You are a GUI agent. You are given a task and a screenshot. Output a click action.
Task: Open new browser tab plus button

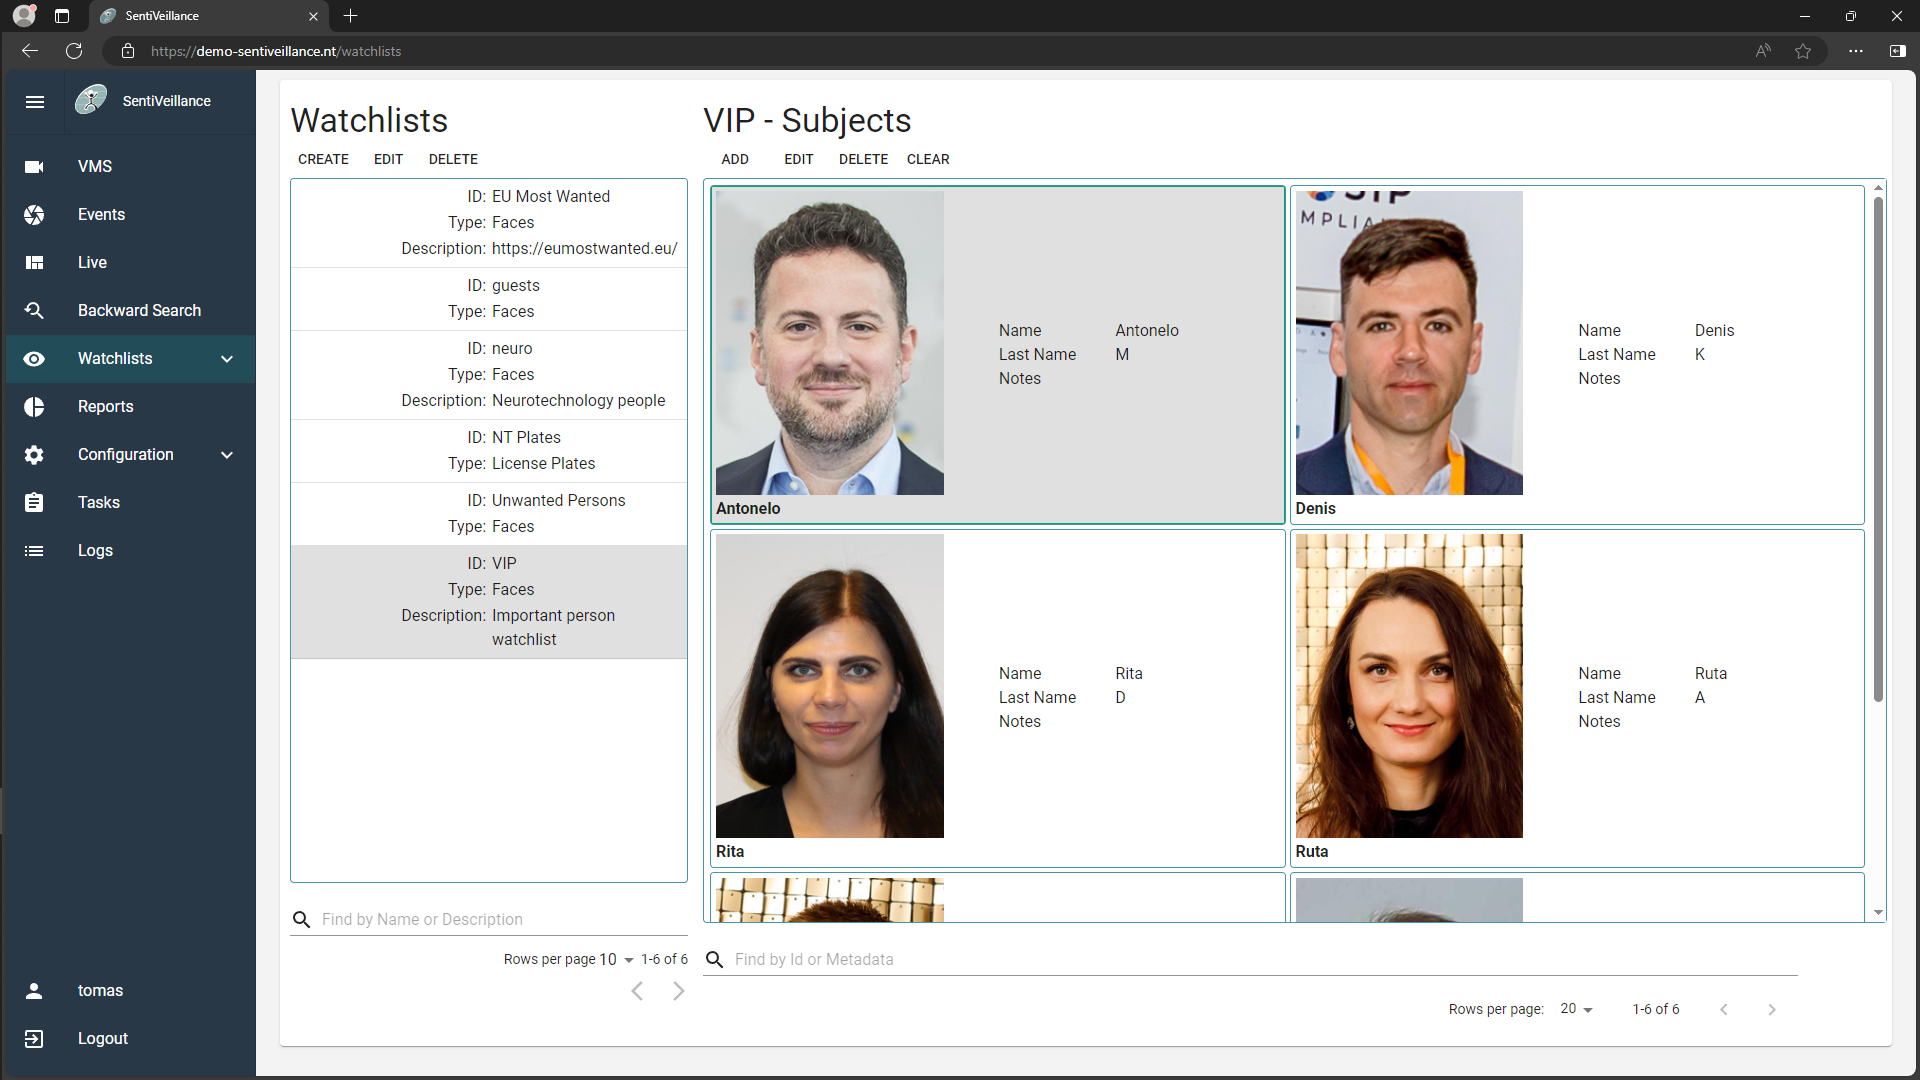click(350, 16)
